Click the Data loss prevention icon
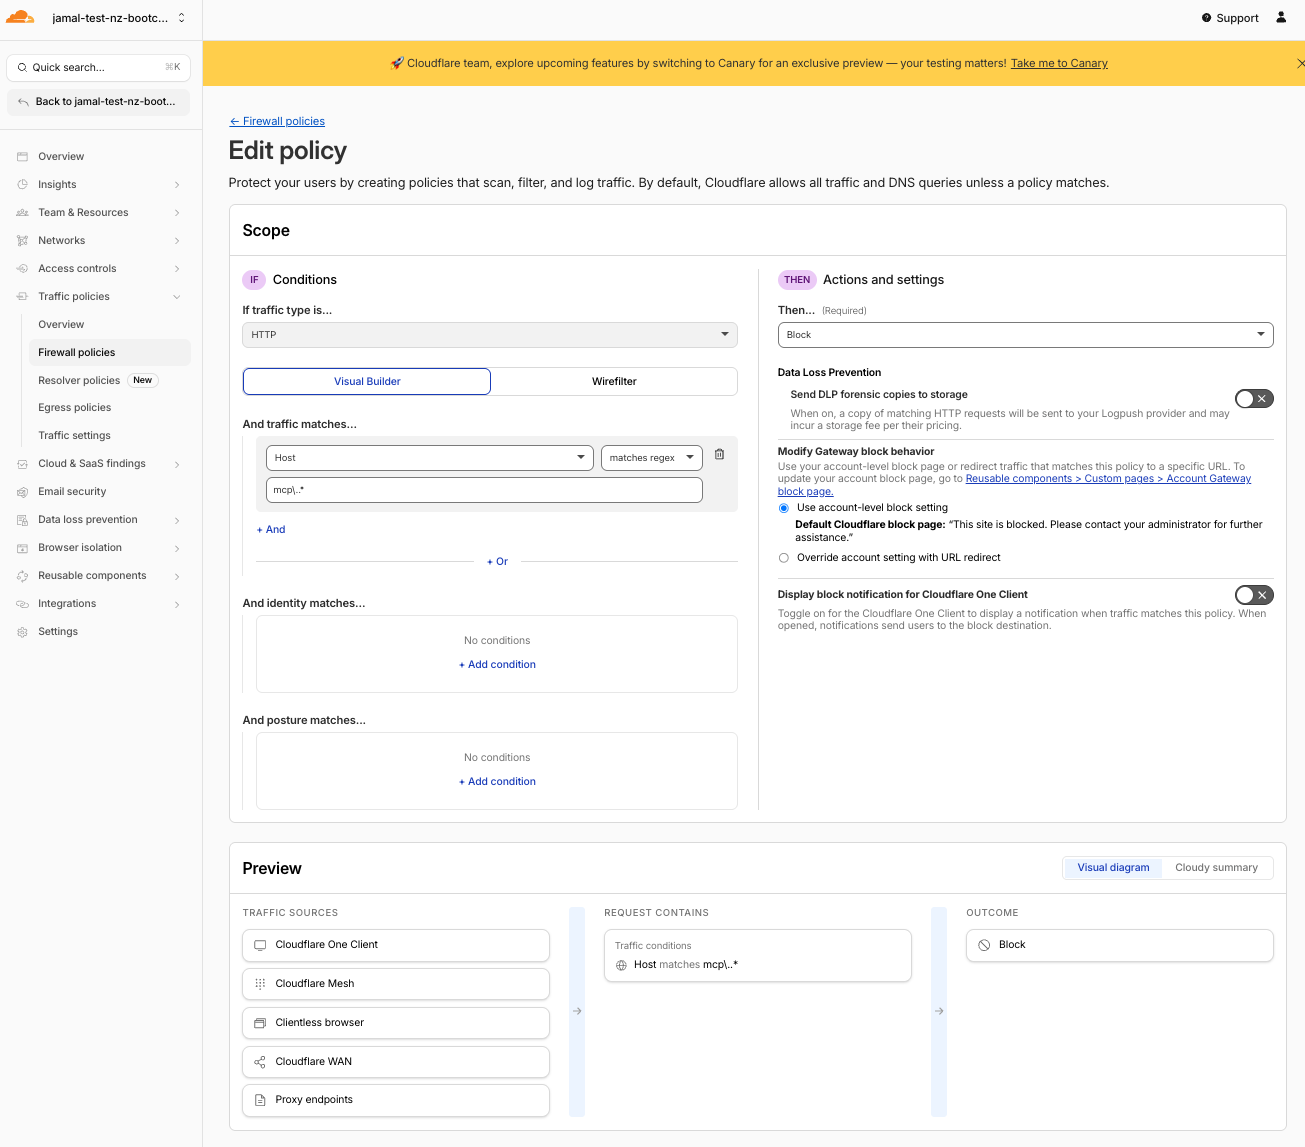1305x1147 pixels. [x=22, y=520]
